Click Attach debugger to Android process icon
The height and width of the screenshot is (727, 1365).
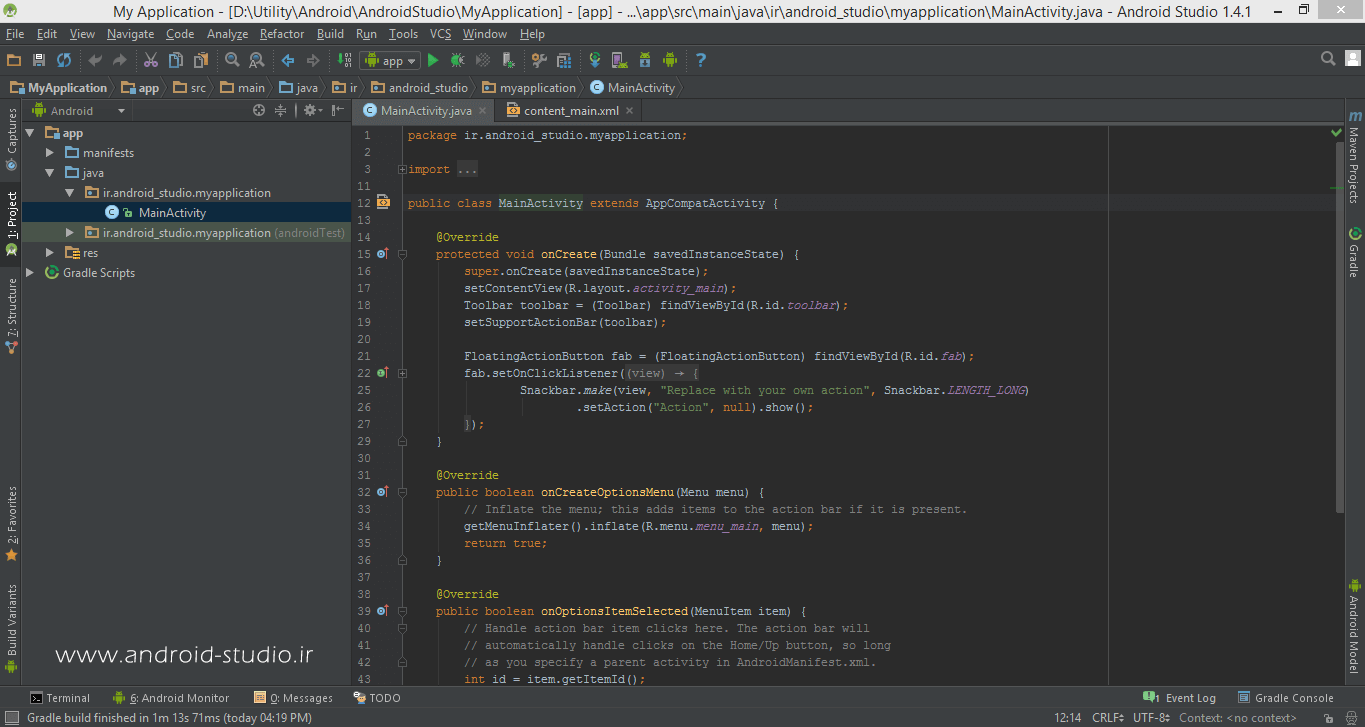coord(508,60)
